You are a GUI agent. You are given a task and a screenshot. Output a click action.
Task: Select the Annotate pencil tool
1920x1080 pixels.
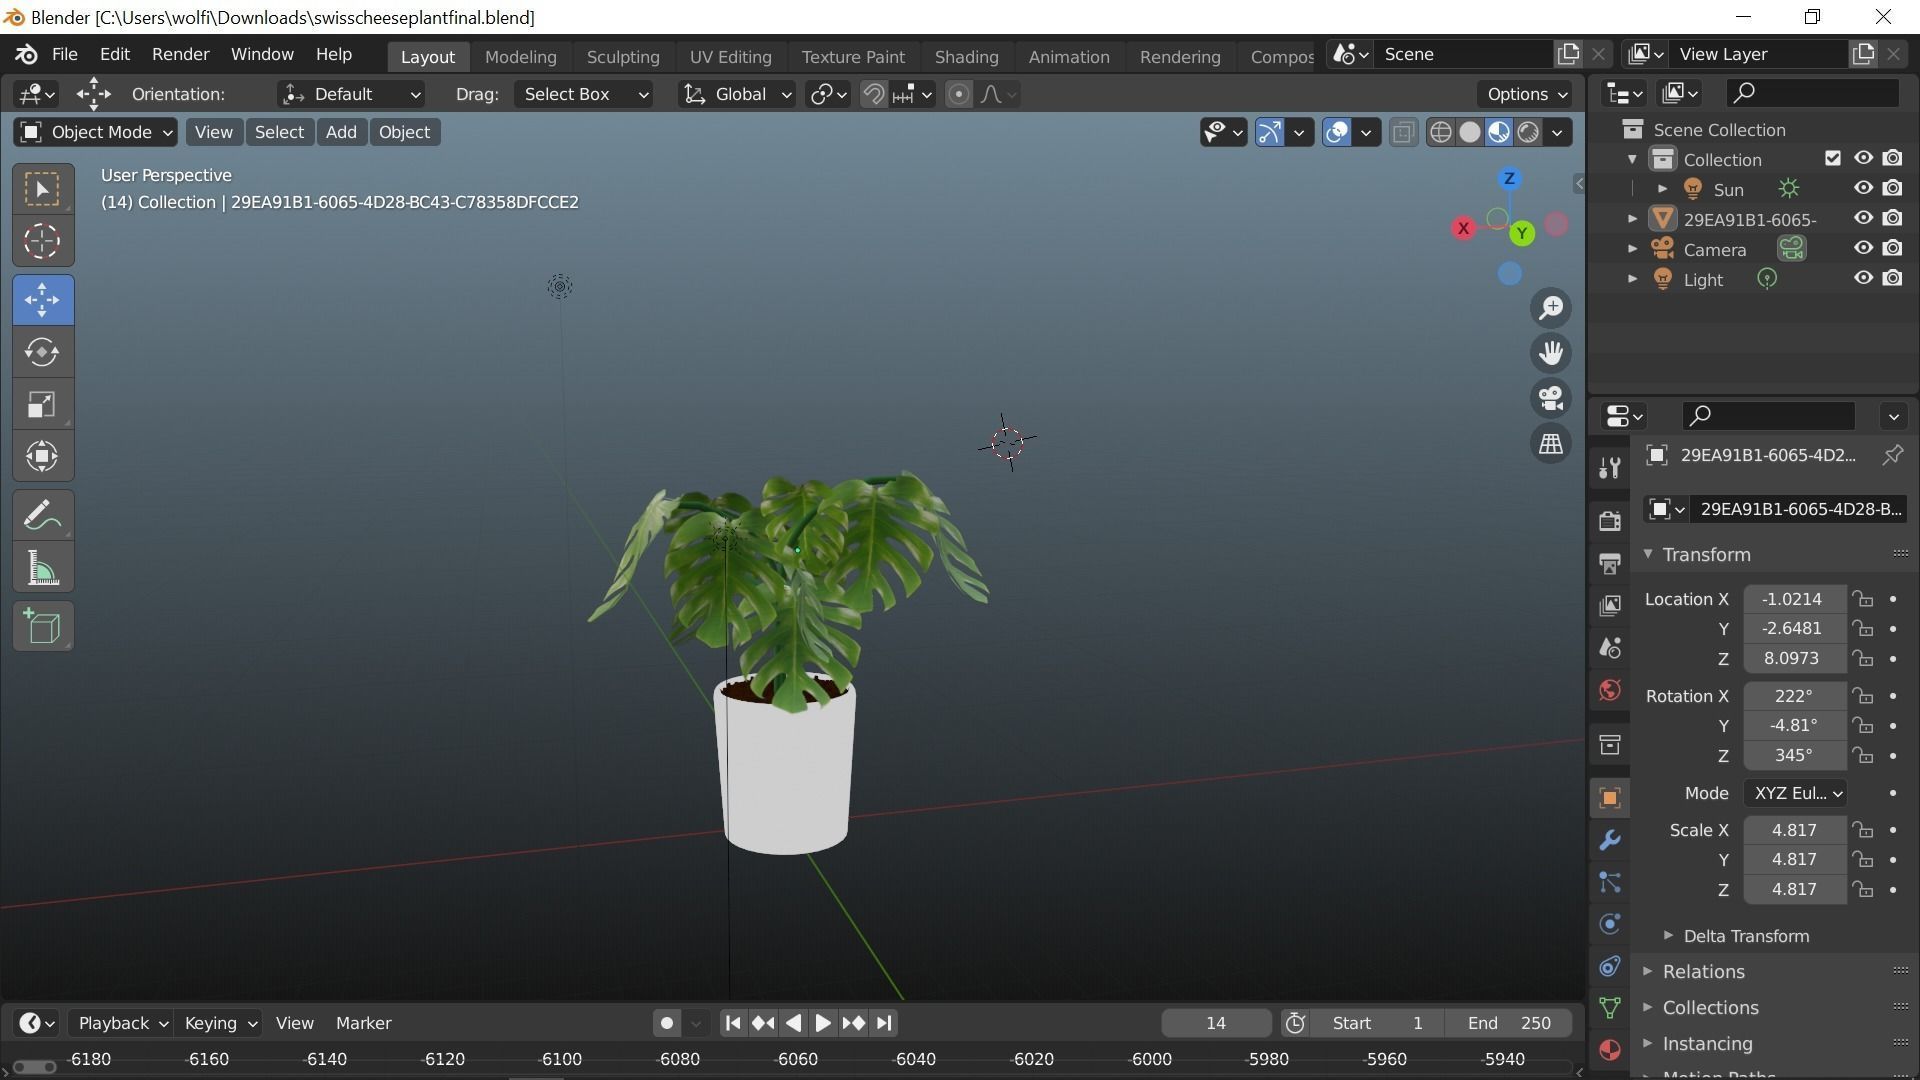pyautogui.click(x=42, y=516)
